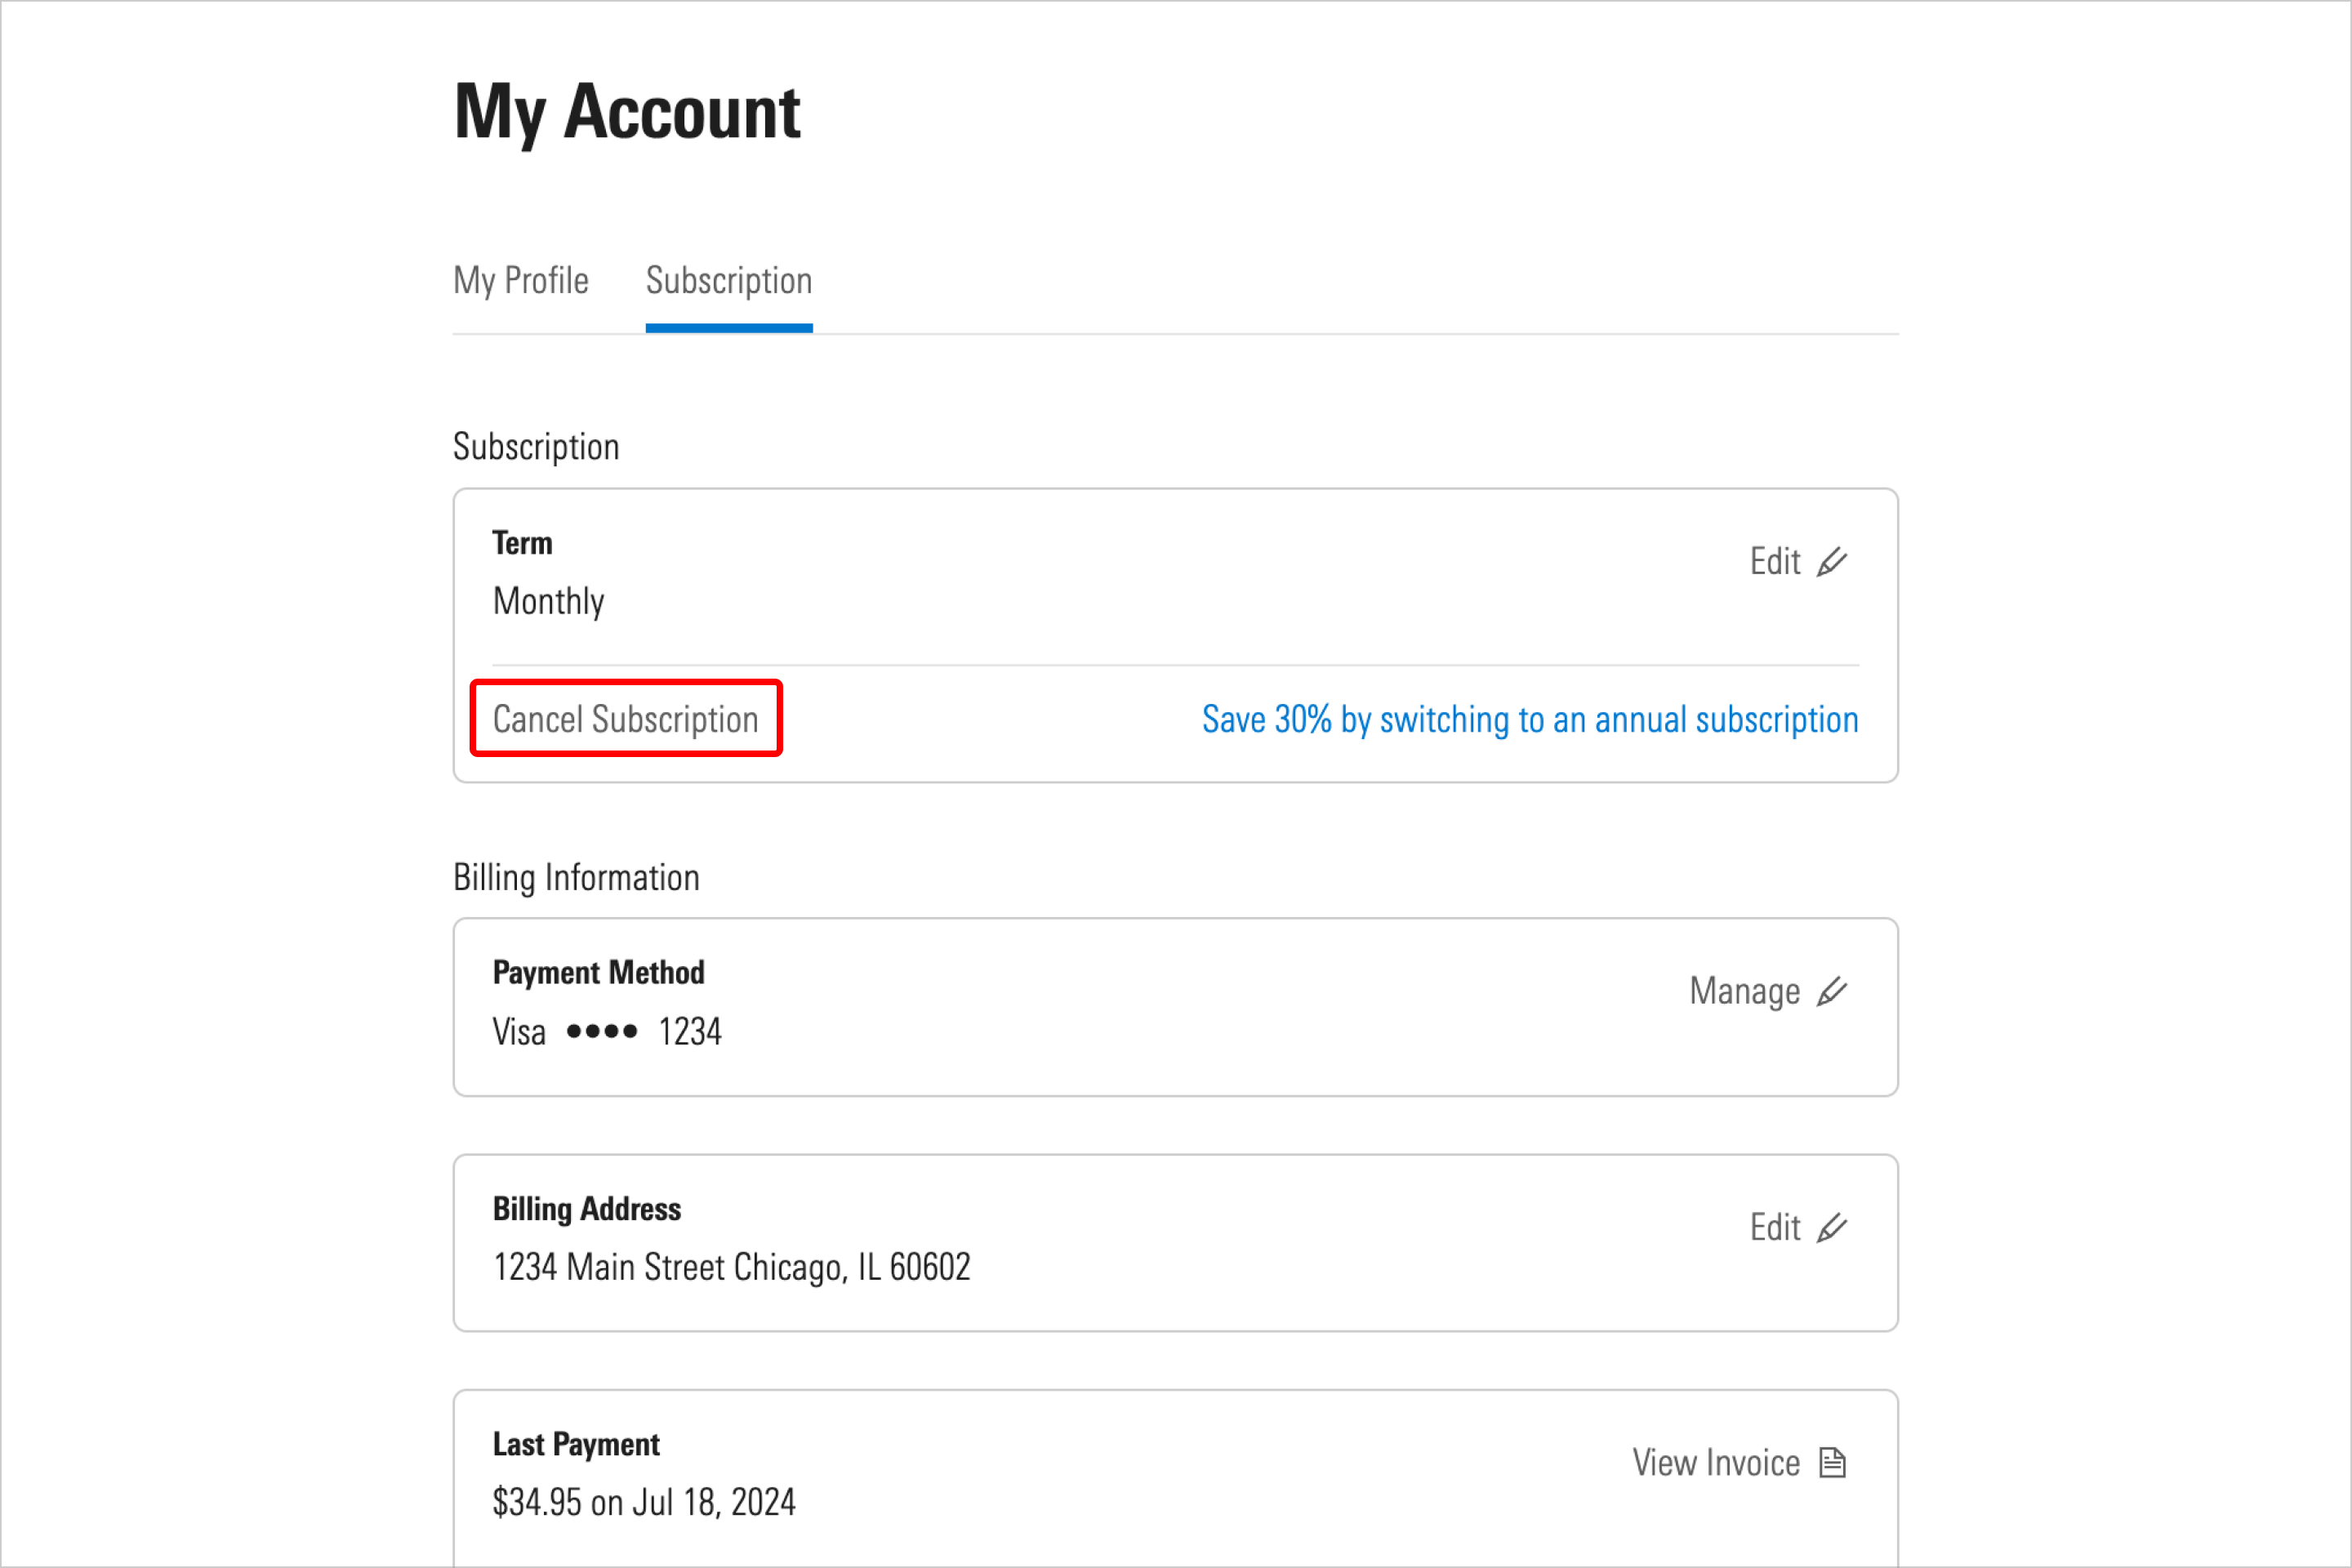
Task: Click the document icon beside View Invoice
Action: click(1832, 1463)
